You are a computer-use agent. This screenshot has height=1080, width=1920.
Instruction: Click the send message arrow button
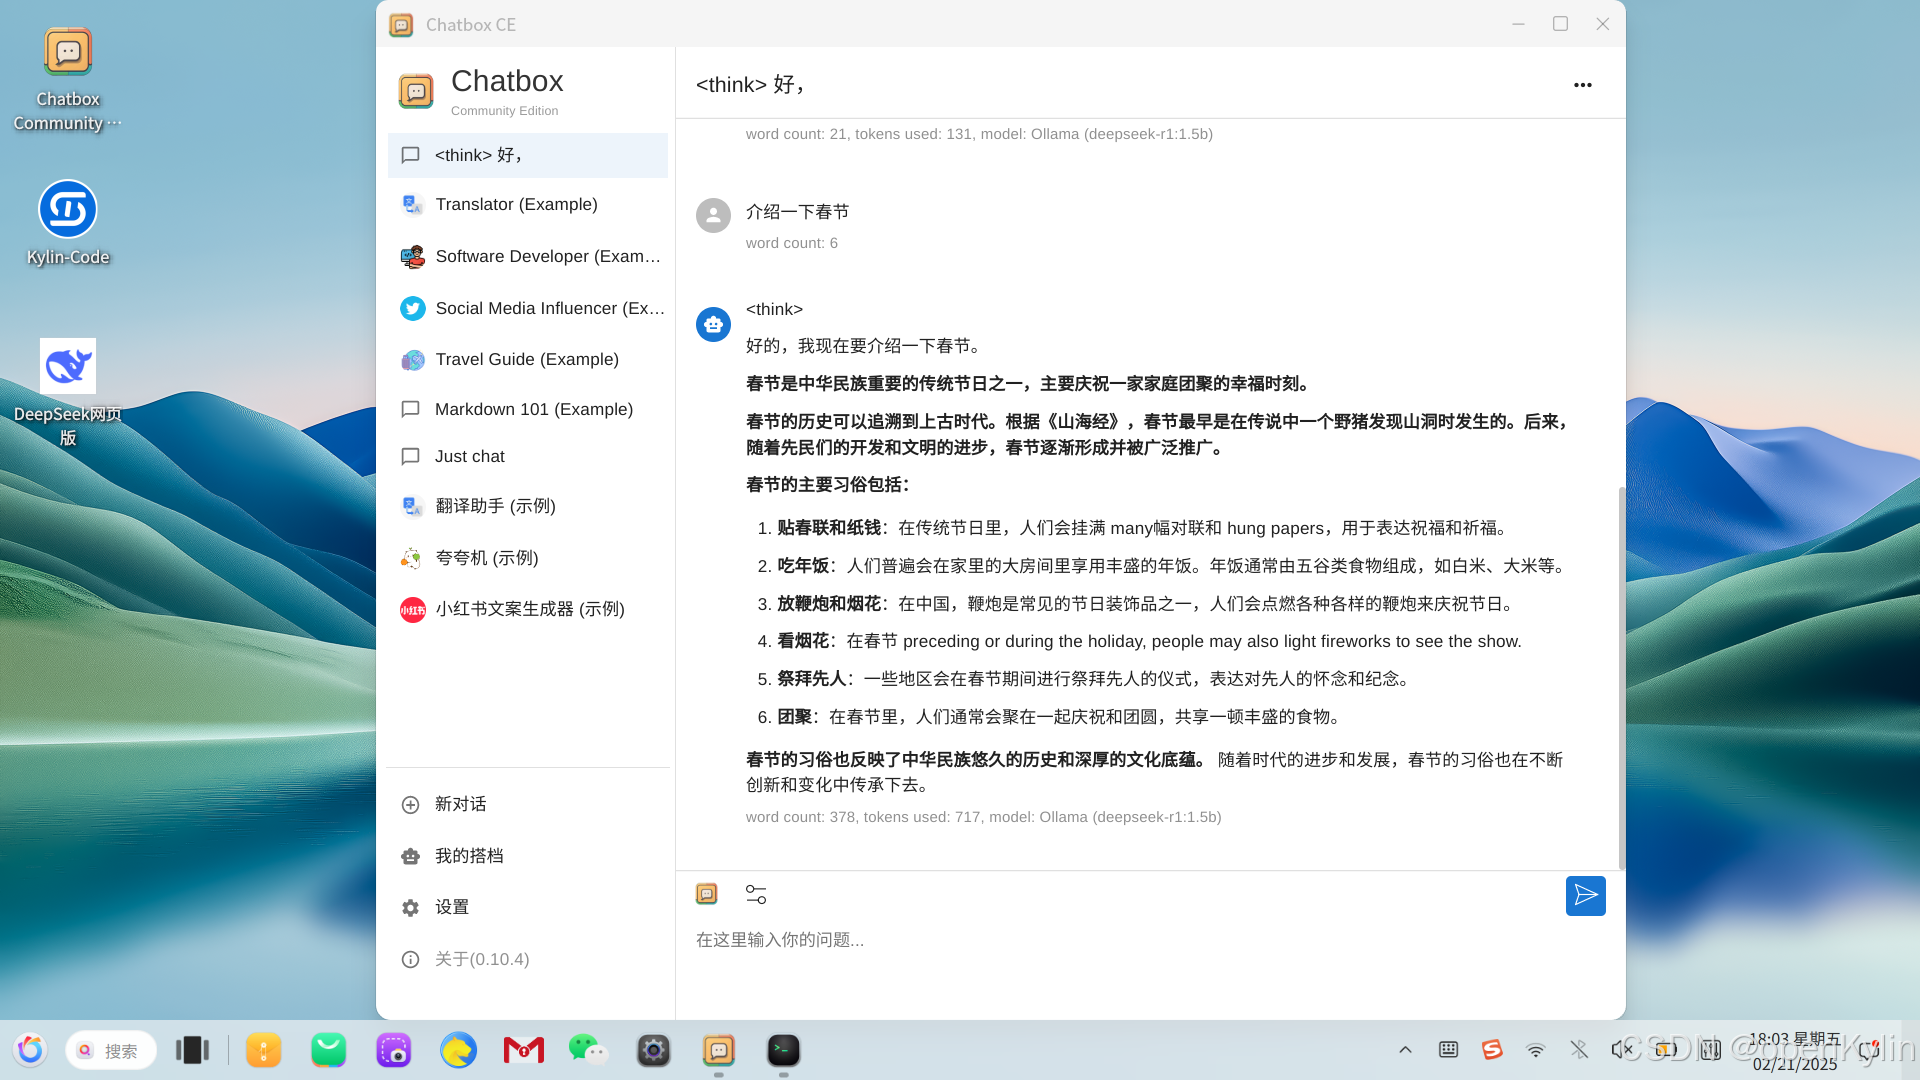[x=1585, y=895]
